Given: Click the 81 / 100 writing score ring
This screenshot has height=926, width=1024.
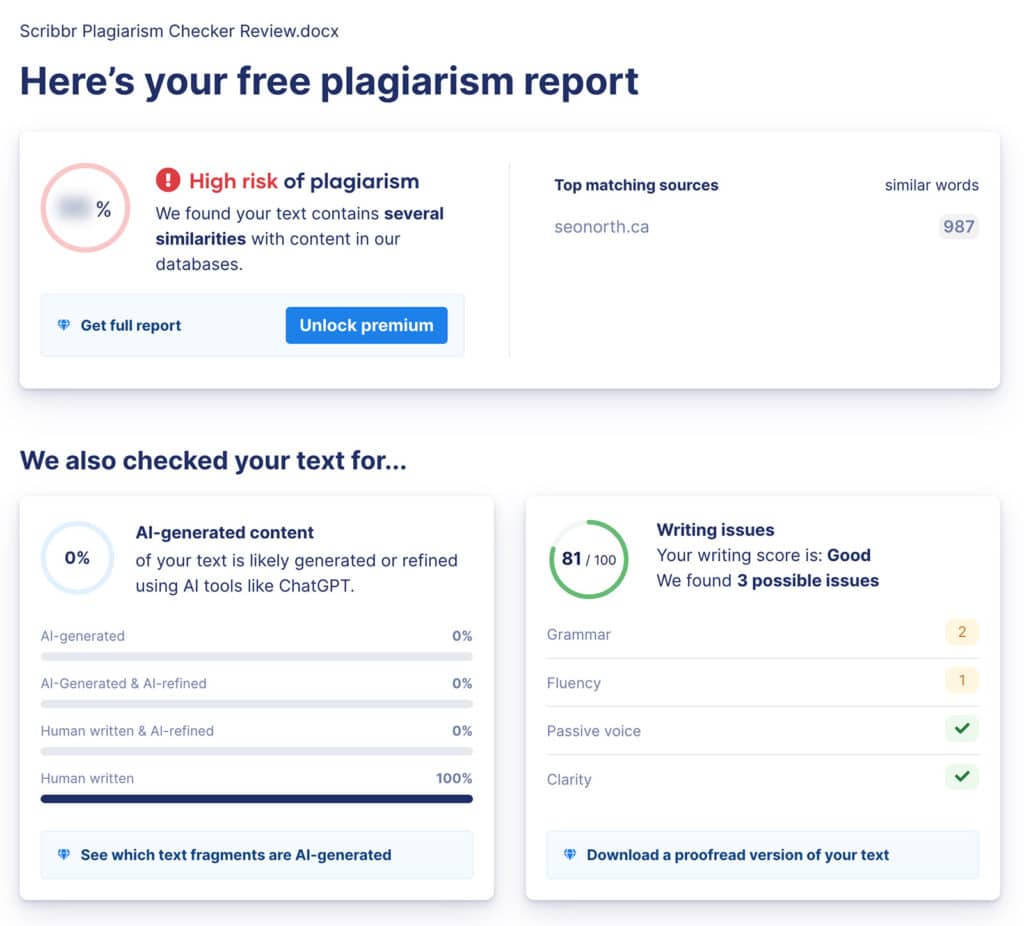Looking at the screenshot, I should (x=588, y=559).
